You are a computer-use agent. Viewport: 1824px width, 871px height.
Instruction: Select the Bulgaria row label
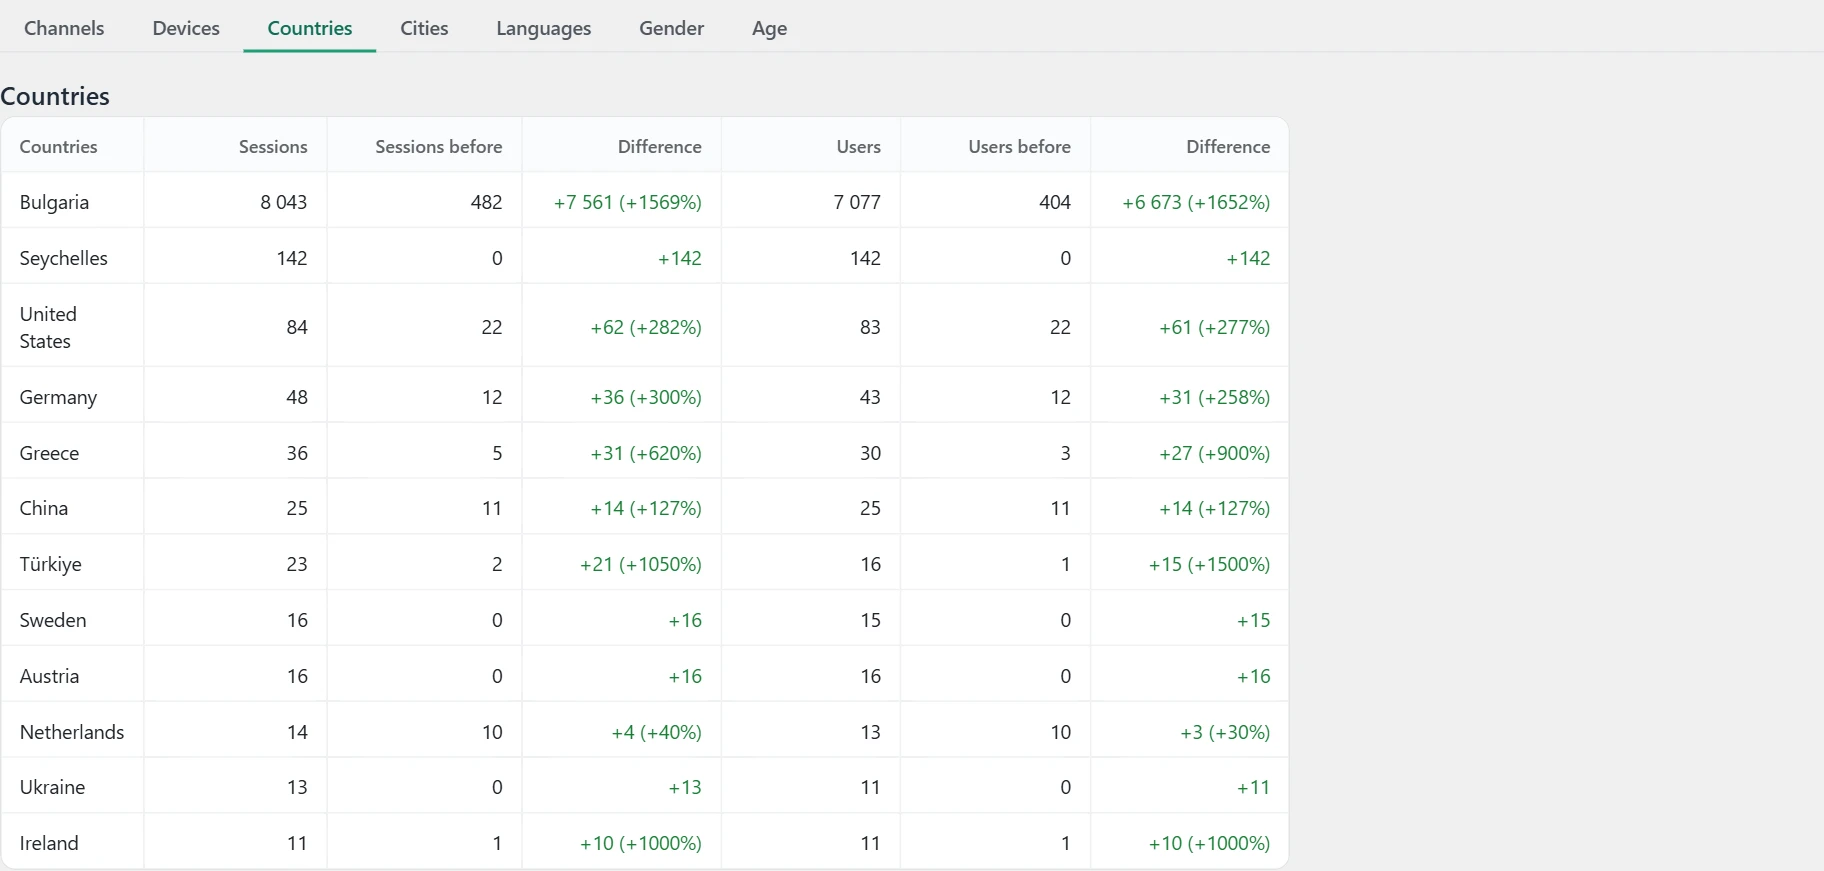pos(54,202)
